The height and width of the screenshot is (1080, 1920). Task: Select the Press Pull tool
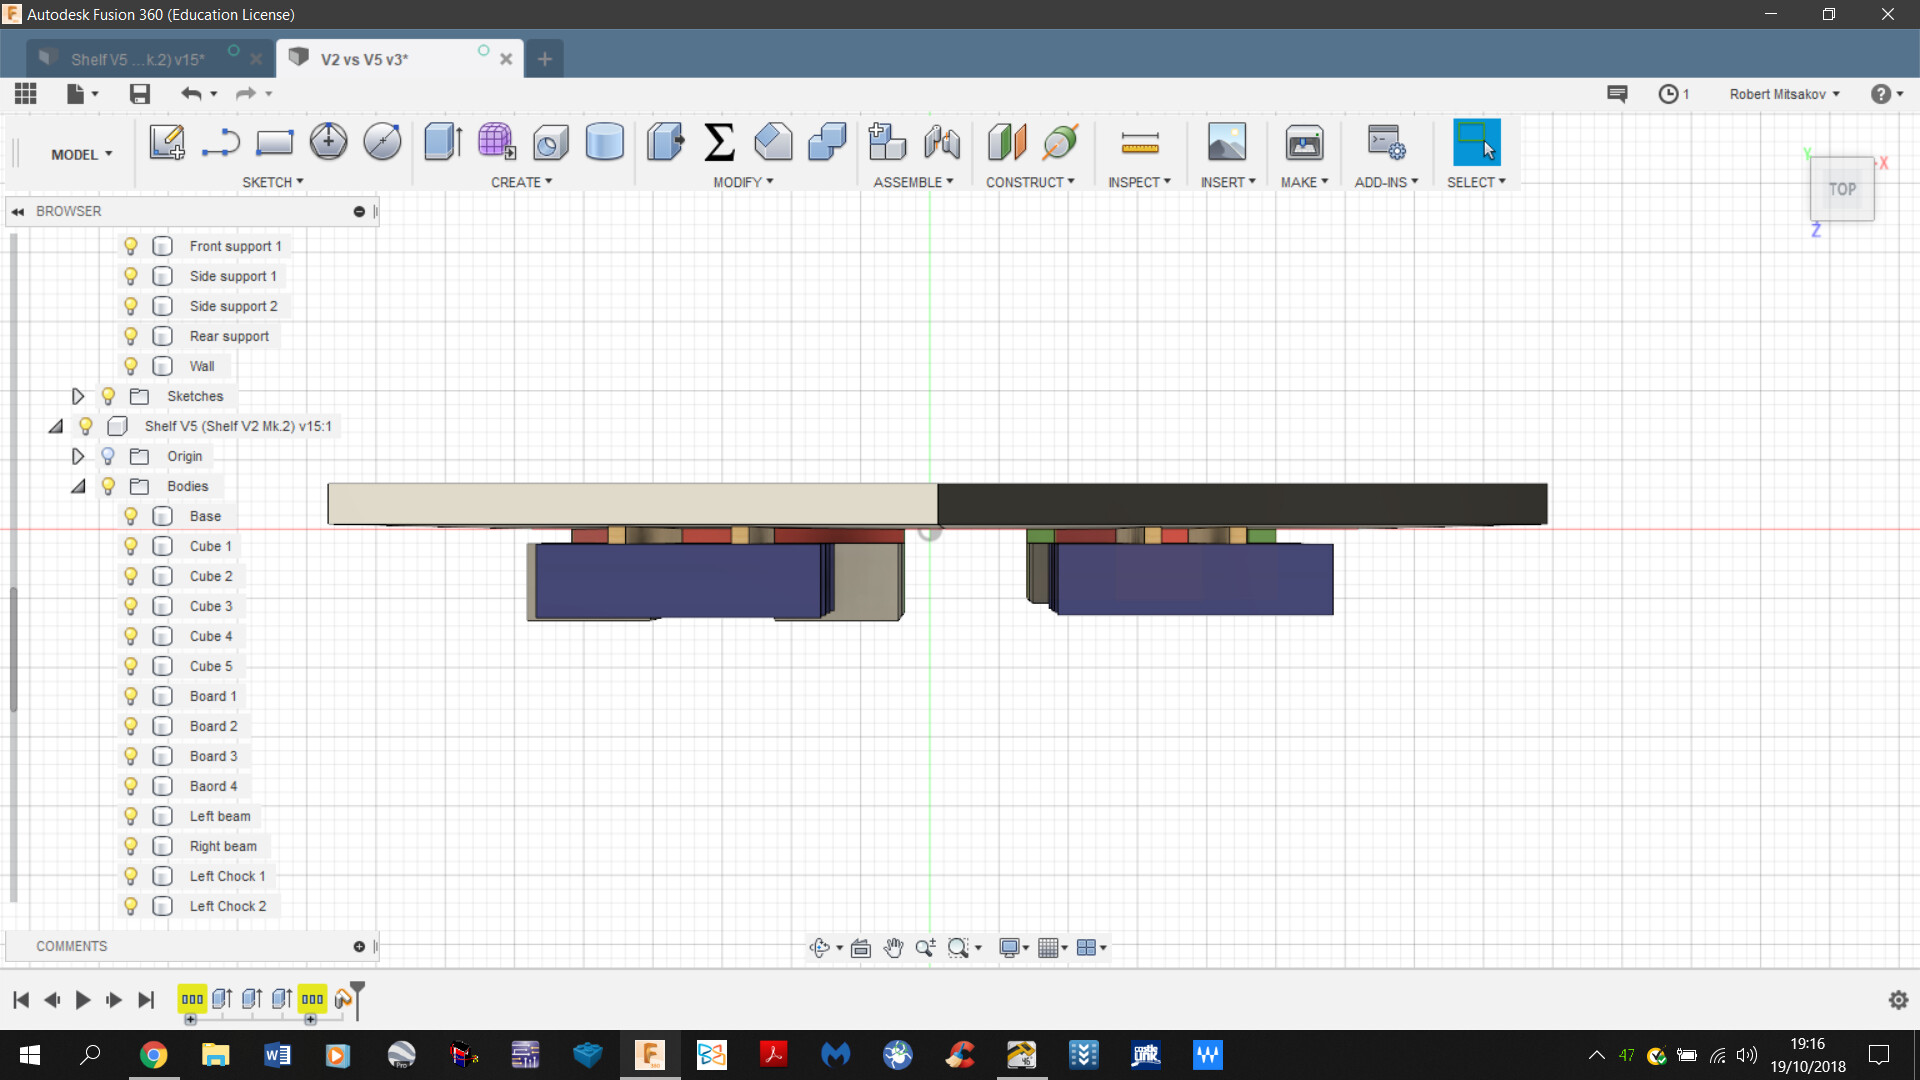[x=665, y=142]
